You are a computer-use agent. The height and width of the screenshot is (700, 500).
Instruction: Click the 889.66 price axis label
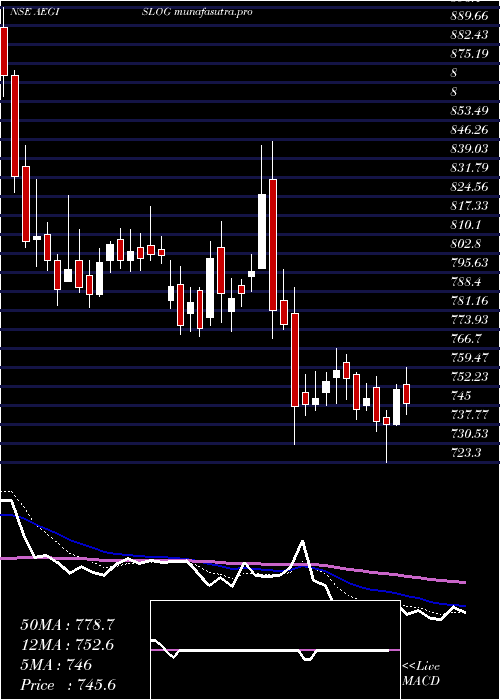[470, 16]
